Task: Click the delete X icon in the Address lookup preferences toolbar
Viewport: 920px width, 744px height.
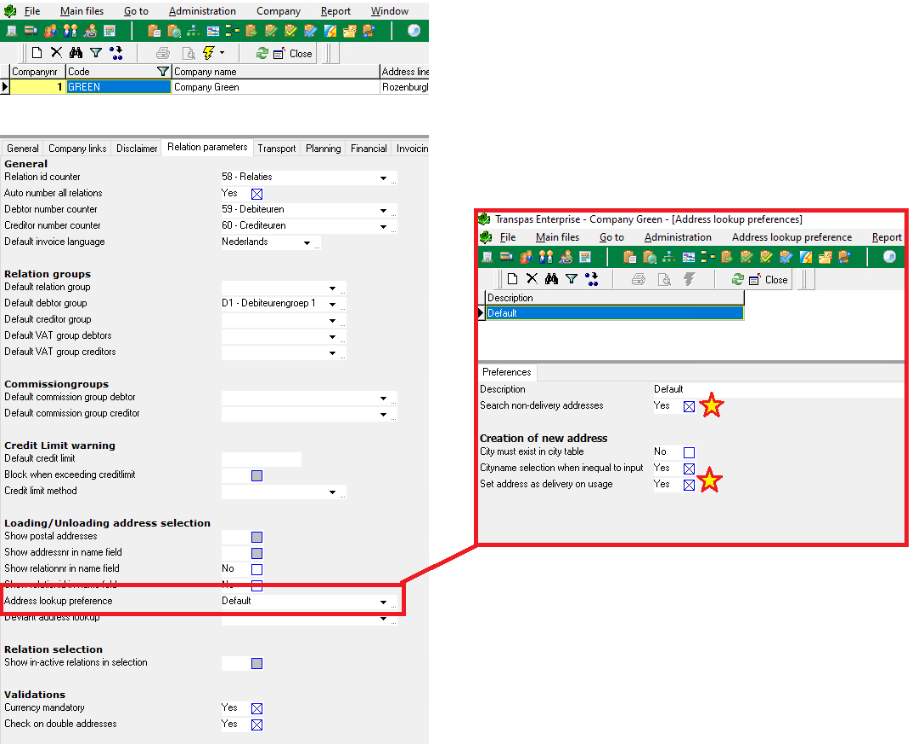Action: click(532, 279)
